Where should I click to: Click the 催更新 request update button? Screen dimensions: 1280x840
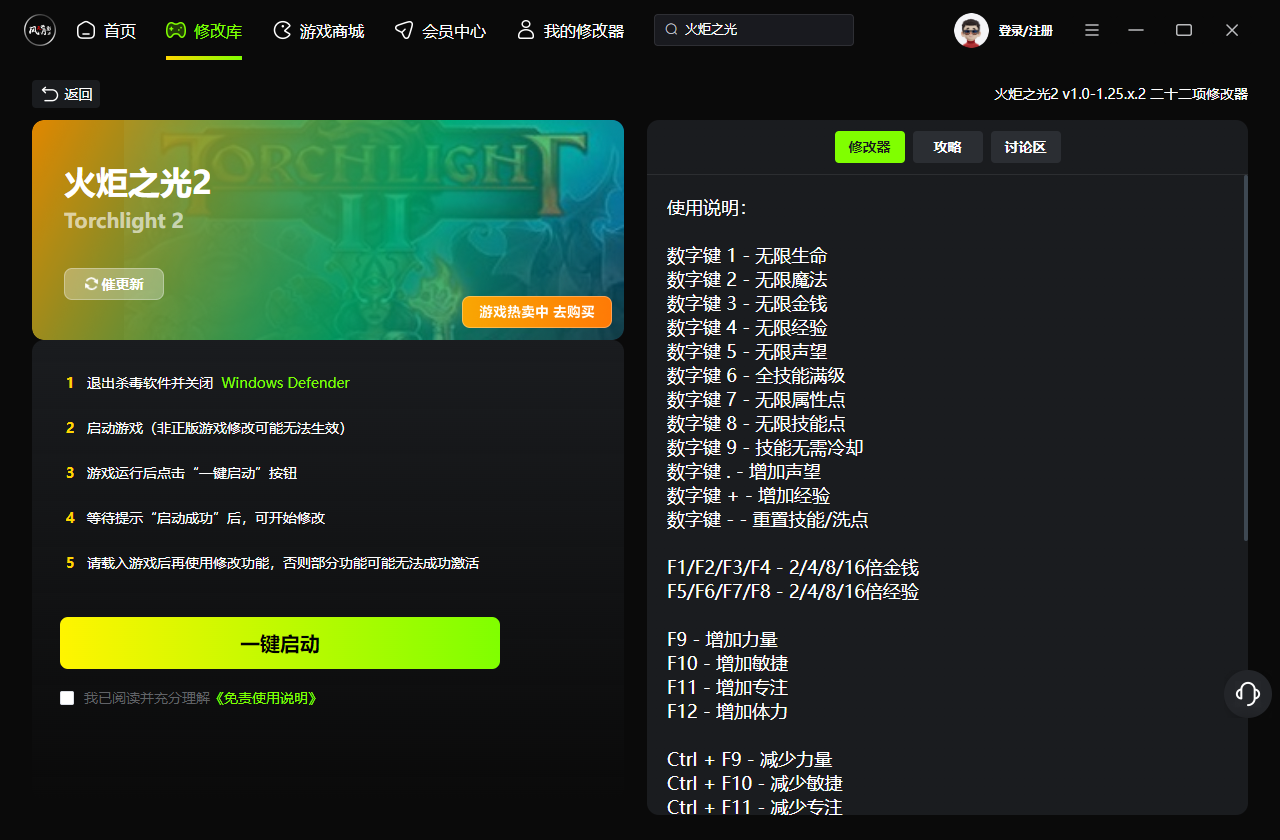point(114,284)
